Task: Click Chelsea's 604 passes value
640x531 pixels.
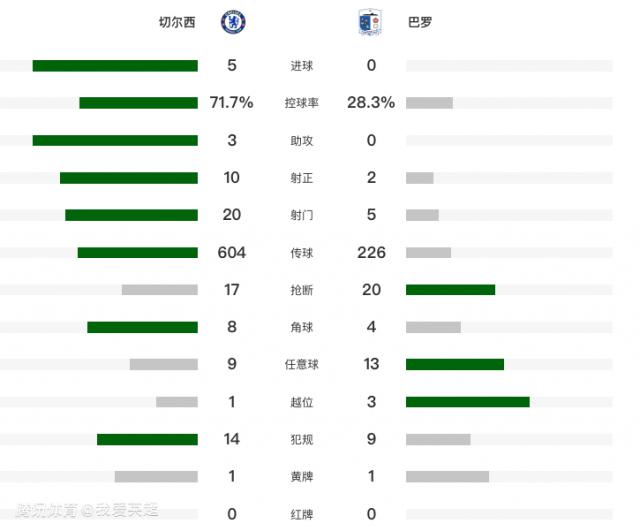Action: tap(232, 253)
